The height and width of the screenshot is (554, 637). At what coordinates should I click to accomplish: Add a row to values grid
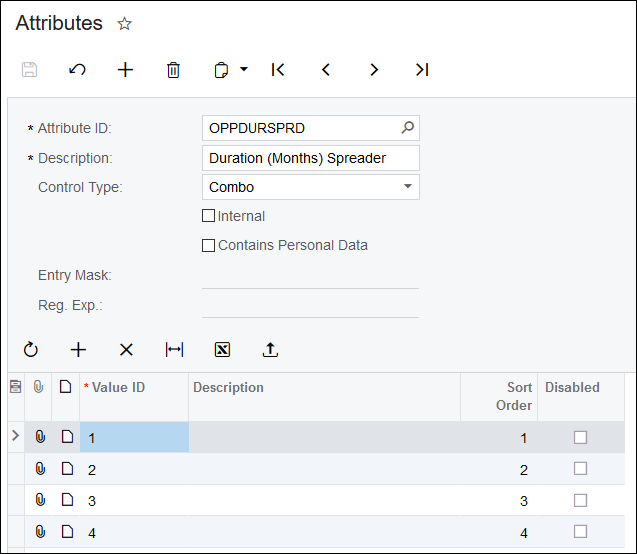click(x=78, y=350)
